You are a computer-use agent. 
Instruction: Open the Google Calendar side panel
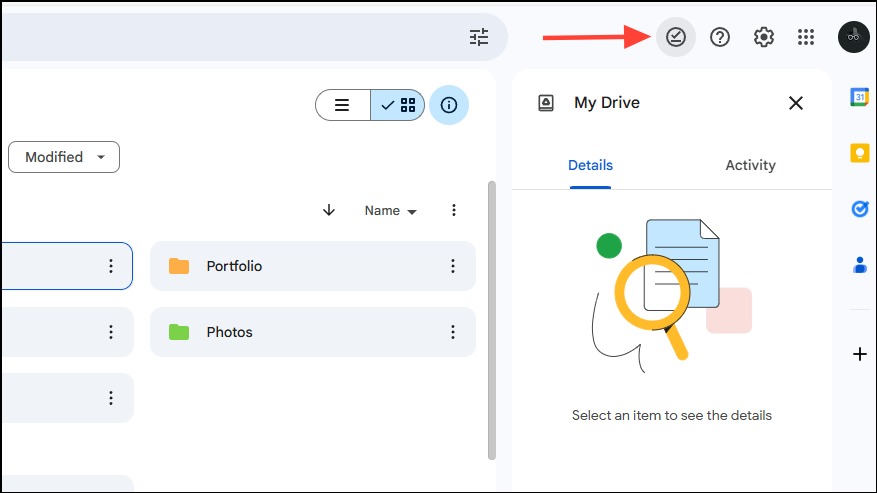860,97
